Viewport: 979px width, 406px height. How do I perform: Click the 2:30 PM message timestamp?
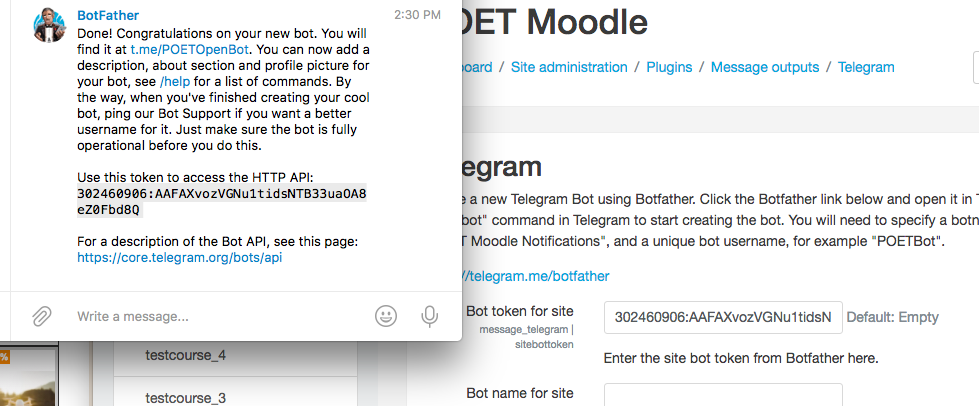(417, 16)
